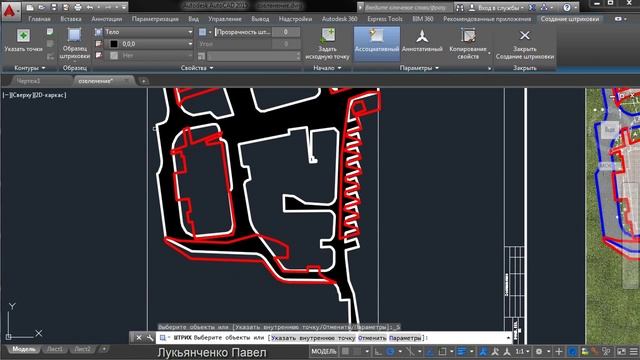Open the disabled background color dropdown Нет
This screenshot has height=360, width=640.
[148, 56]
